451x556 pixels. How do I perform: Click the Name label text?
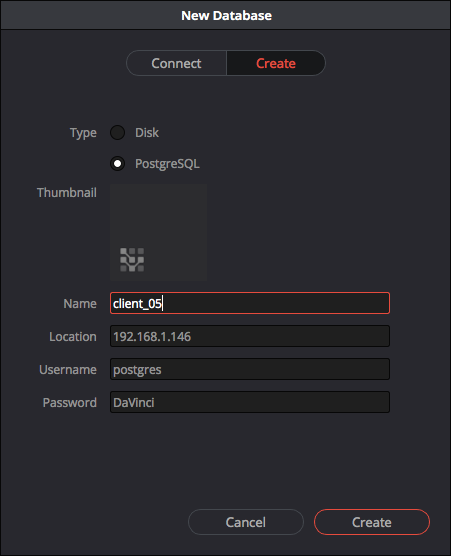point(80,304)
